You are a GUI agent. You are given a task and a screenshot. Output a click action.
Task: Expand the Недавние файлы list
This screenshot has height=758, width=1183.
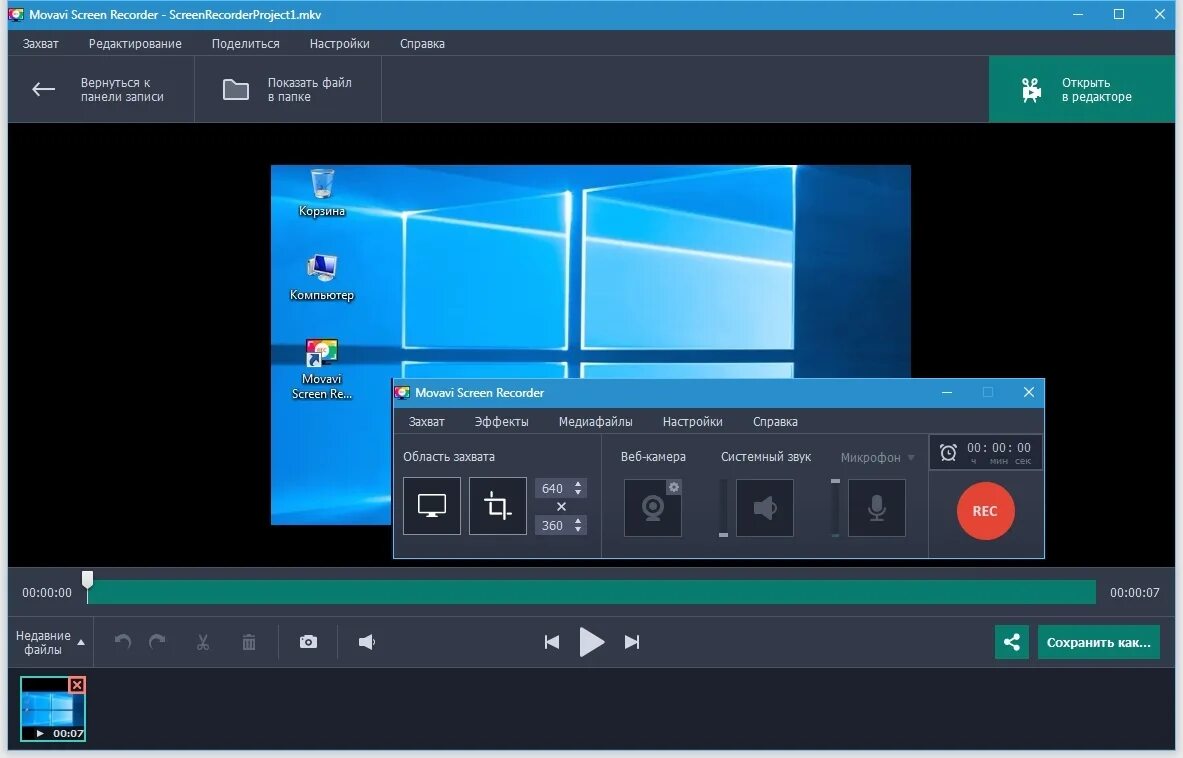click(x=50, y=642)
